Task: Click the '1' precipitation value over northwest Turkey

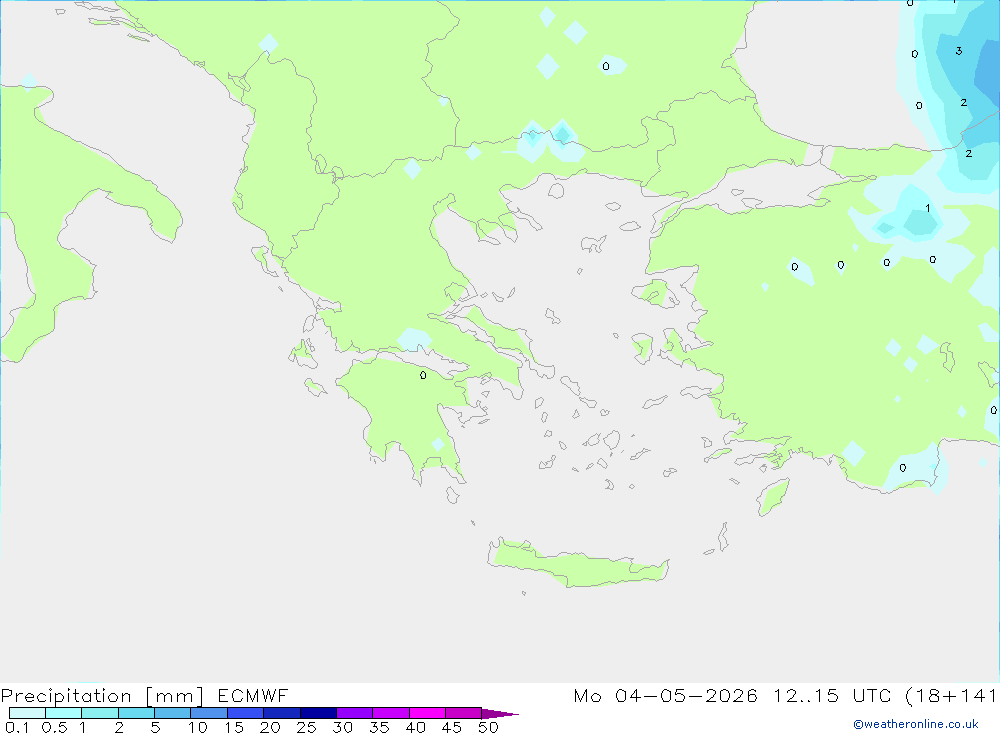Action: (927, 208)
